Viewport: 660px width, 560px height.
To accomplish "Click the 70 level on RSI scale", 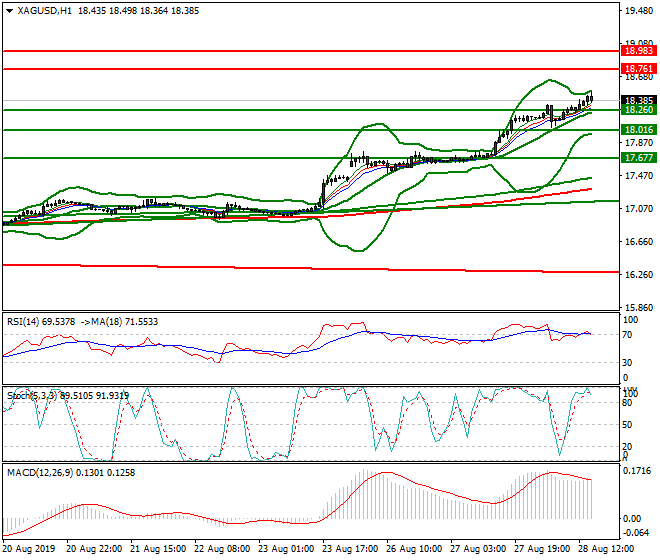I will 629,334.
